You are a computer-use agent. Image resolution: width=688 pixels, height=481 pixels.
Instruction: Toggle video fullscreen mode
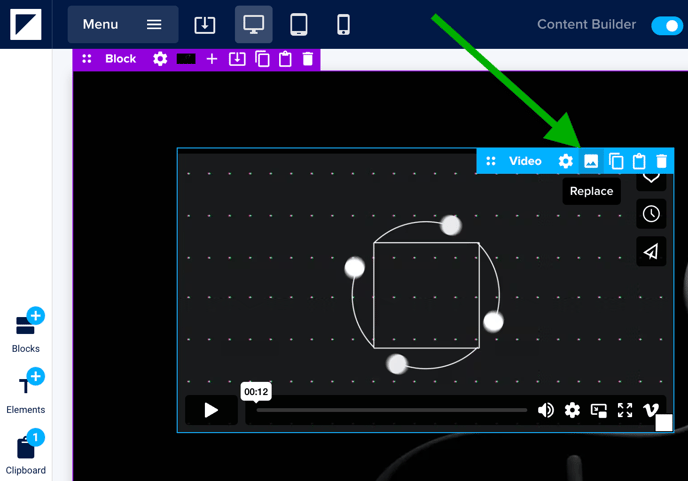(x=625, y=410)
